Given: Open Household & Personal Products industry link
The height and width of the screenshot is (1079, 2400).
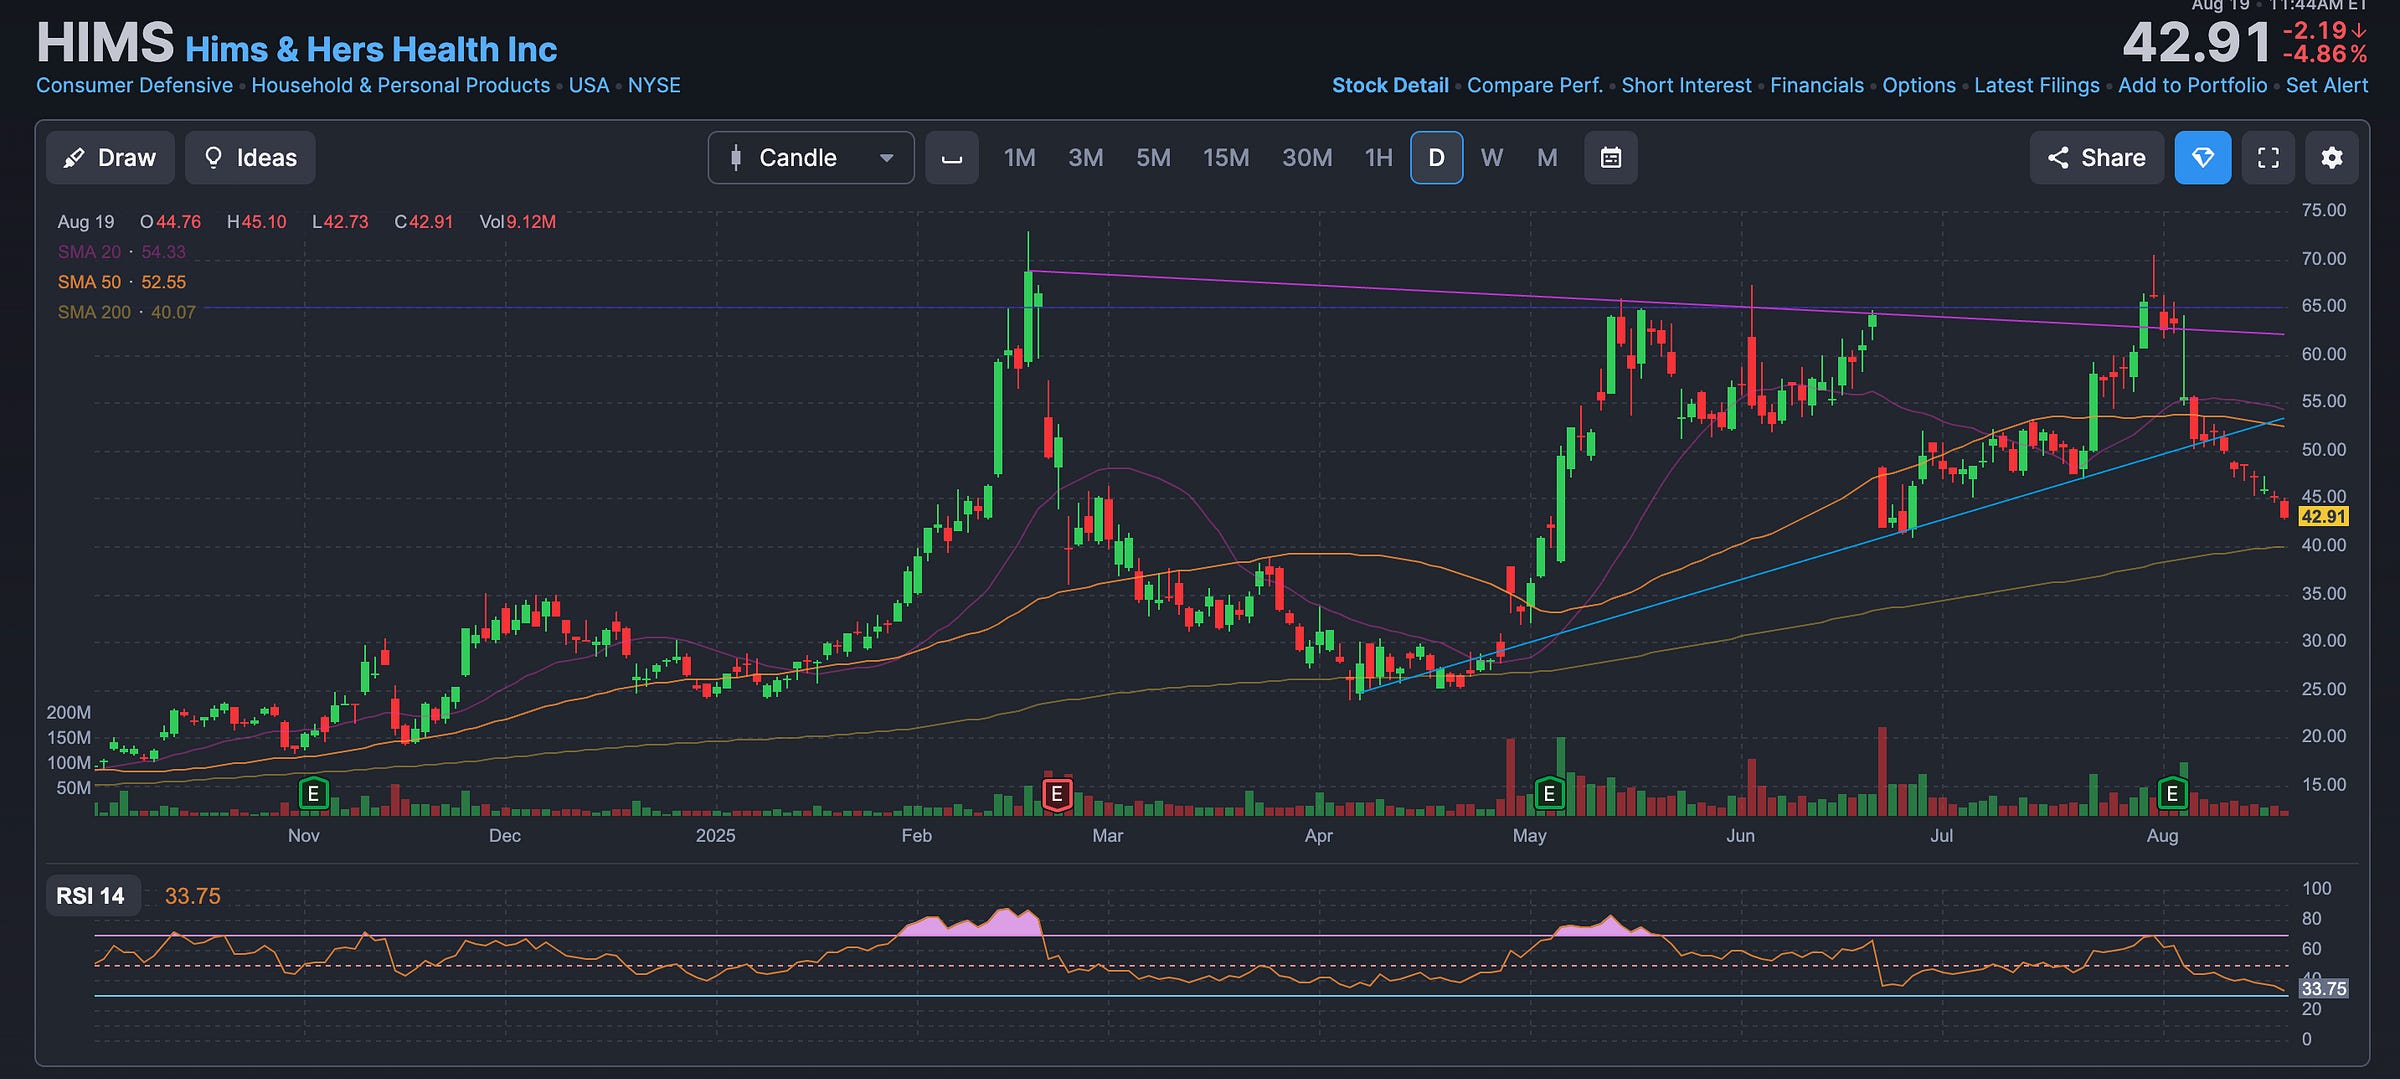Looking at the screenshot, I should pos(401,86).
